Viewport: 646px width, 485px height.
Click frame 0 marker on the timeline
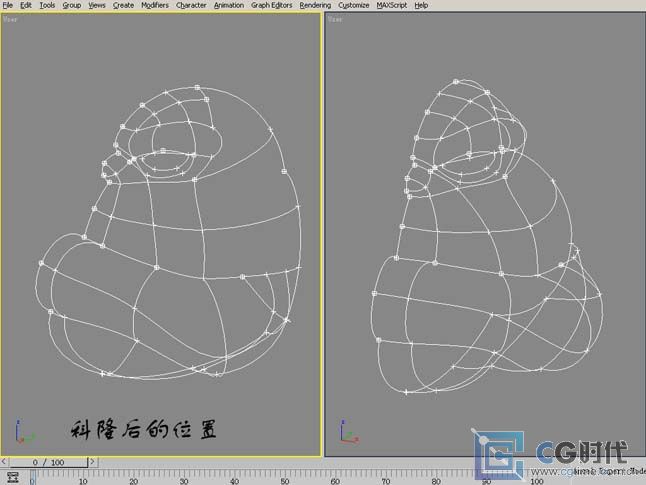(x=33, y=478)
